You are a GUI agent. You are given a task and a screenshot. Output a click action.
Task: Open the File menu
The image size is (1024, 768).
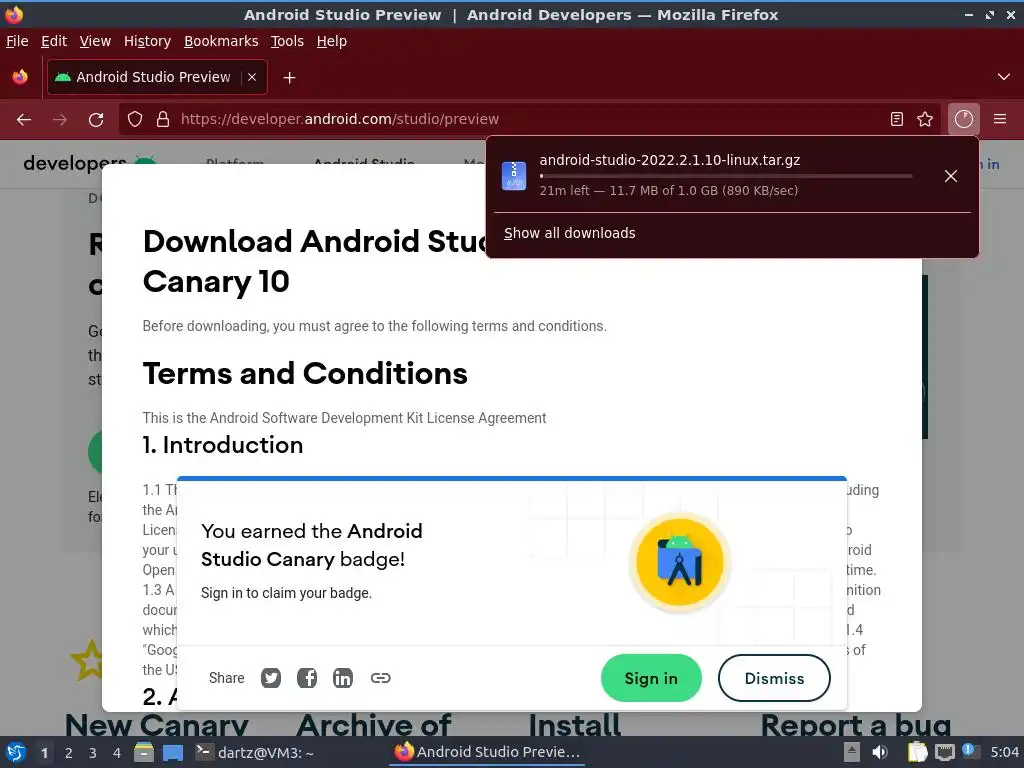pyautogui.click(x=17, y=41)
